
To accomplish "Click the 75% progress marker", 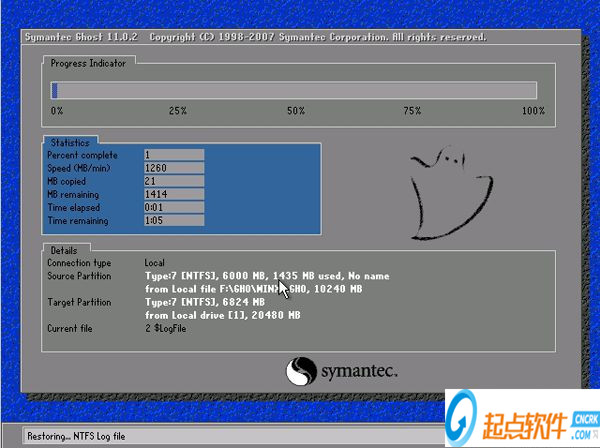I will click(x=412, y=111).
